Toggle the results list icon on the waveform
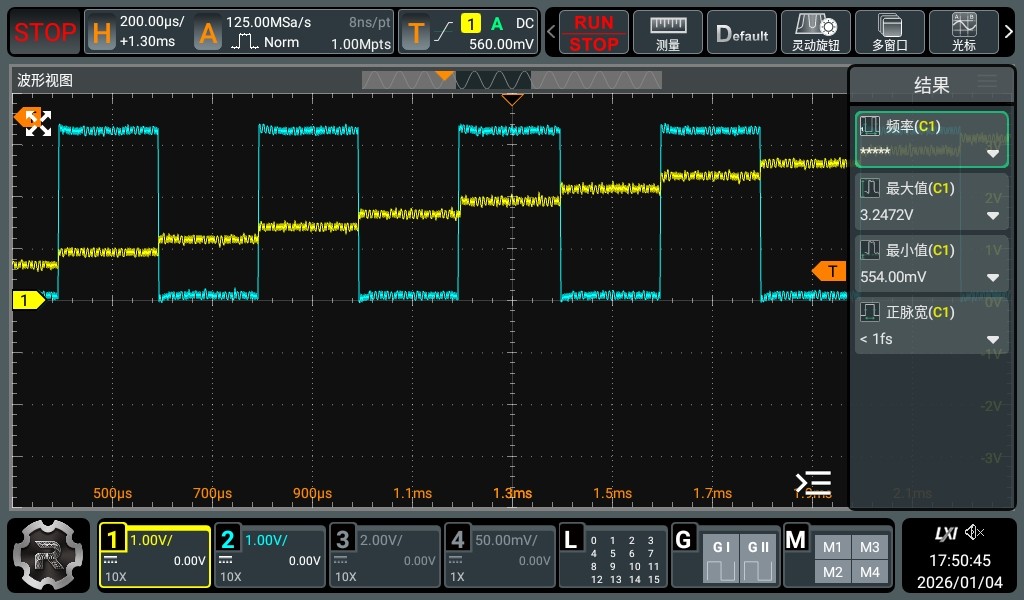Viewport: 1024px width, 600px height. click(x=813, y=483)
